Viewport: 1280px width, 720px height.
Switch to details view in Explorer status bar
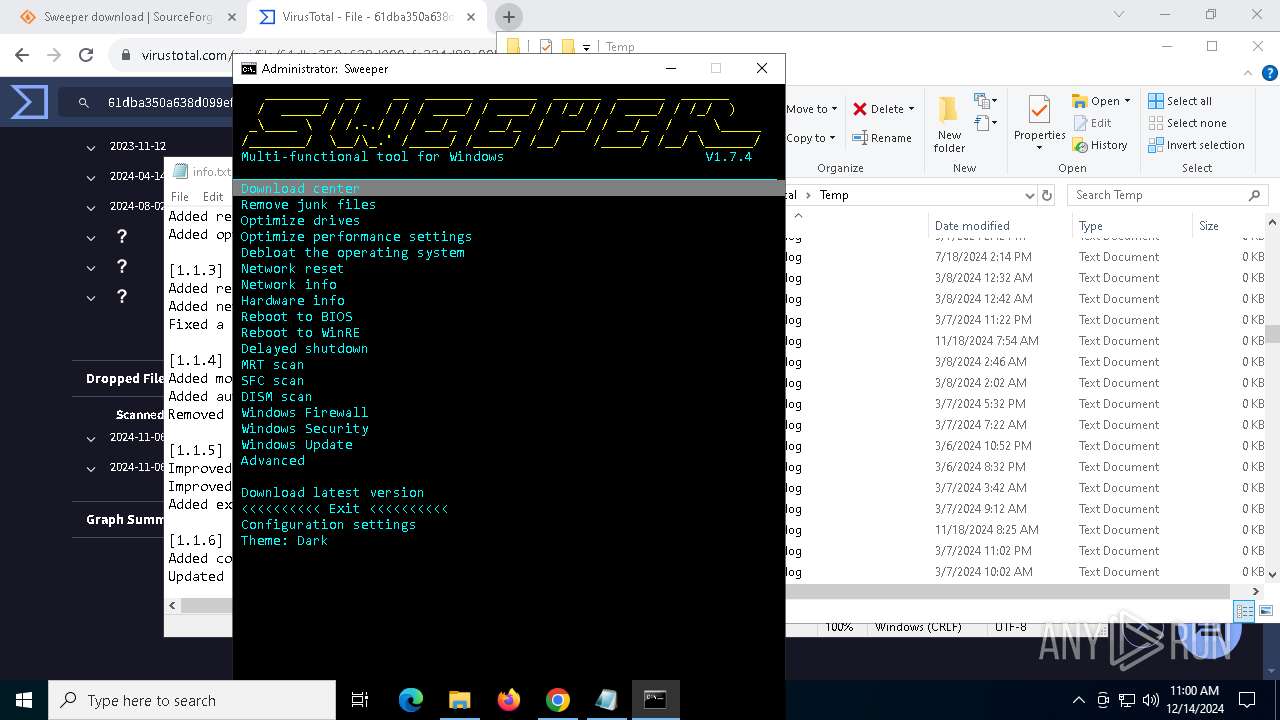1245,611
